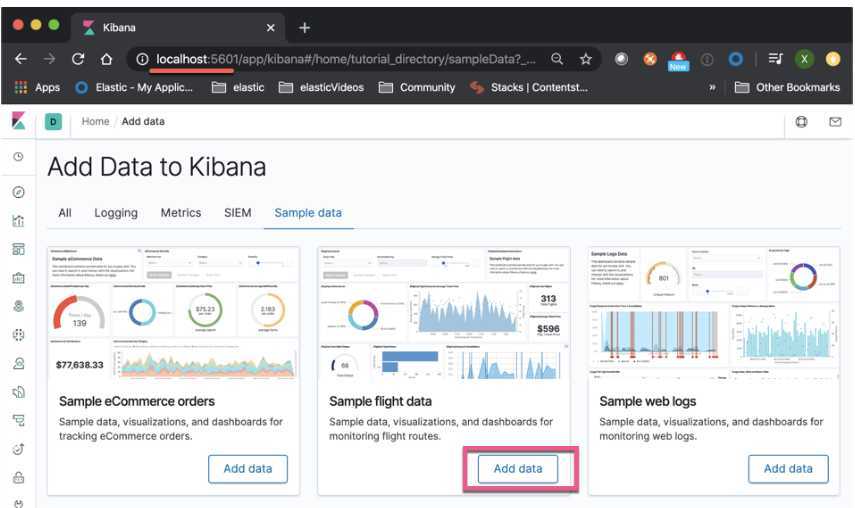Open Discover compass icon in sidebar
This screenshot has width=855, height=508.
[x=19, y=192]
